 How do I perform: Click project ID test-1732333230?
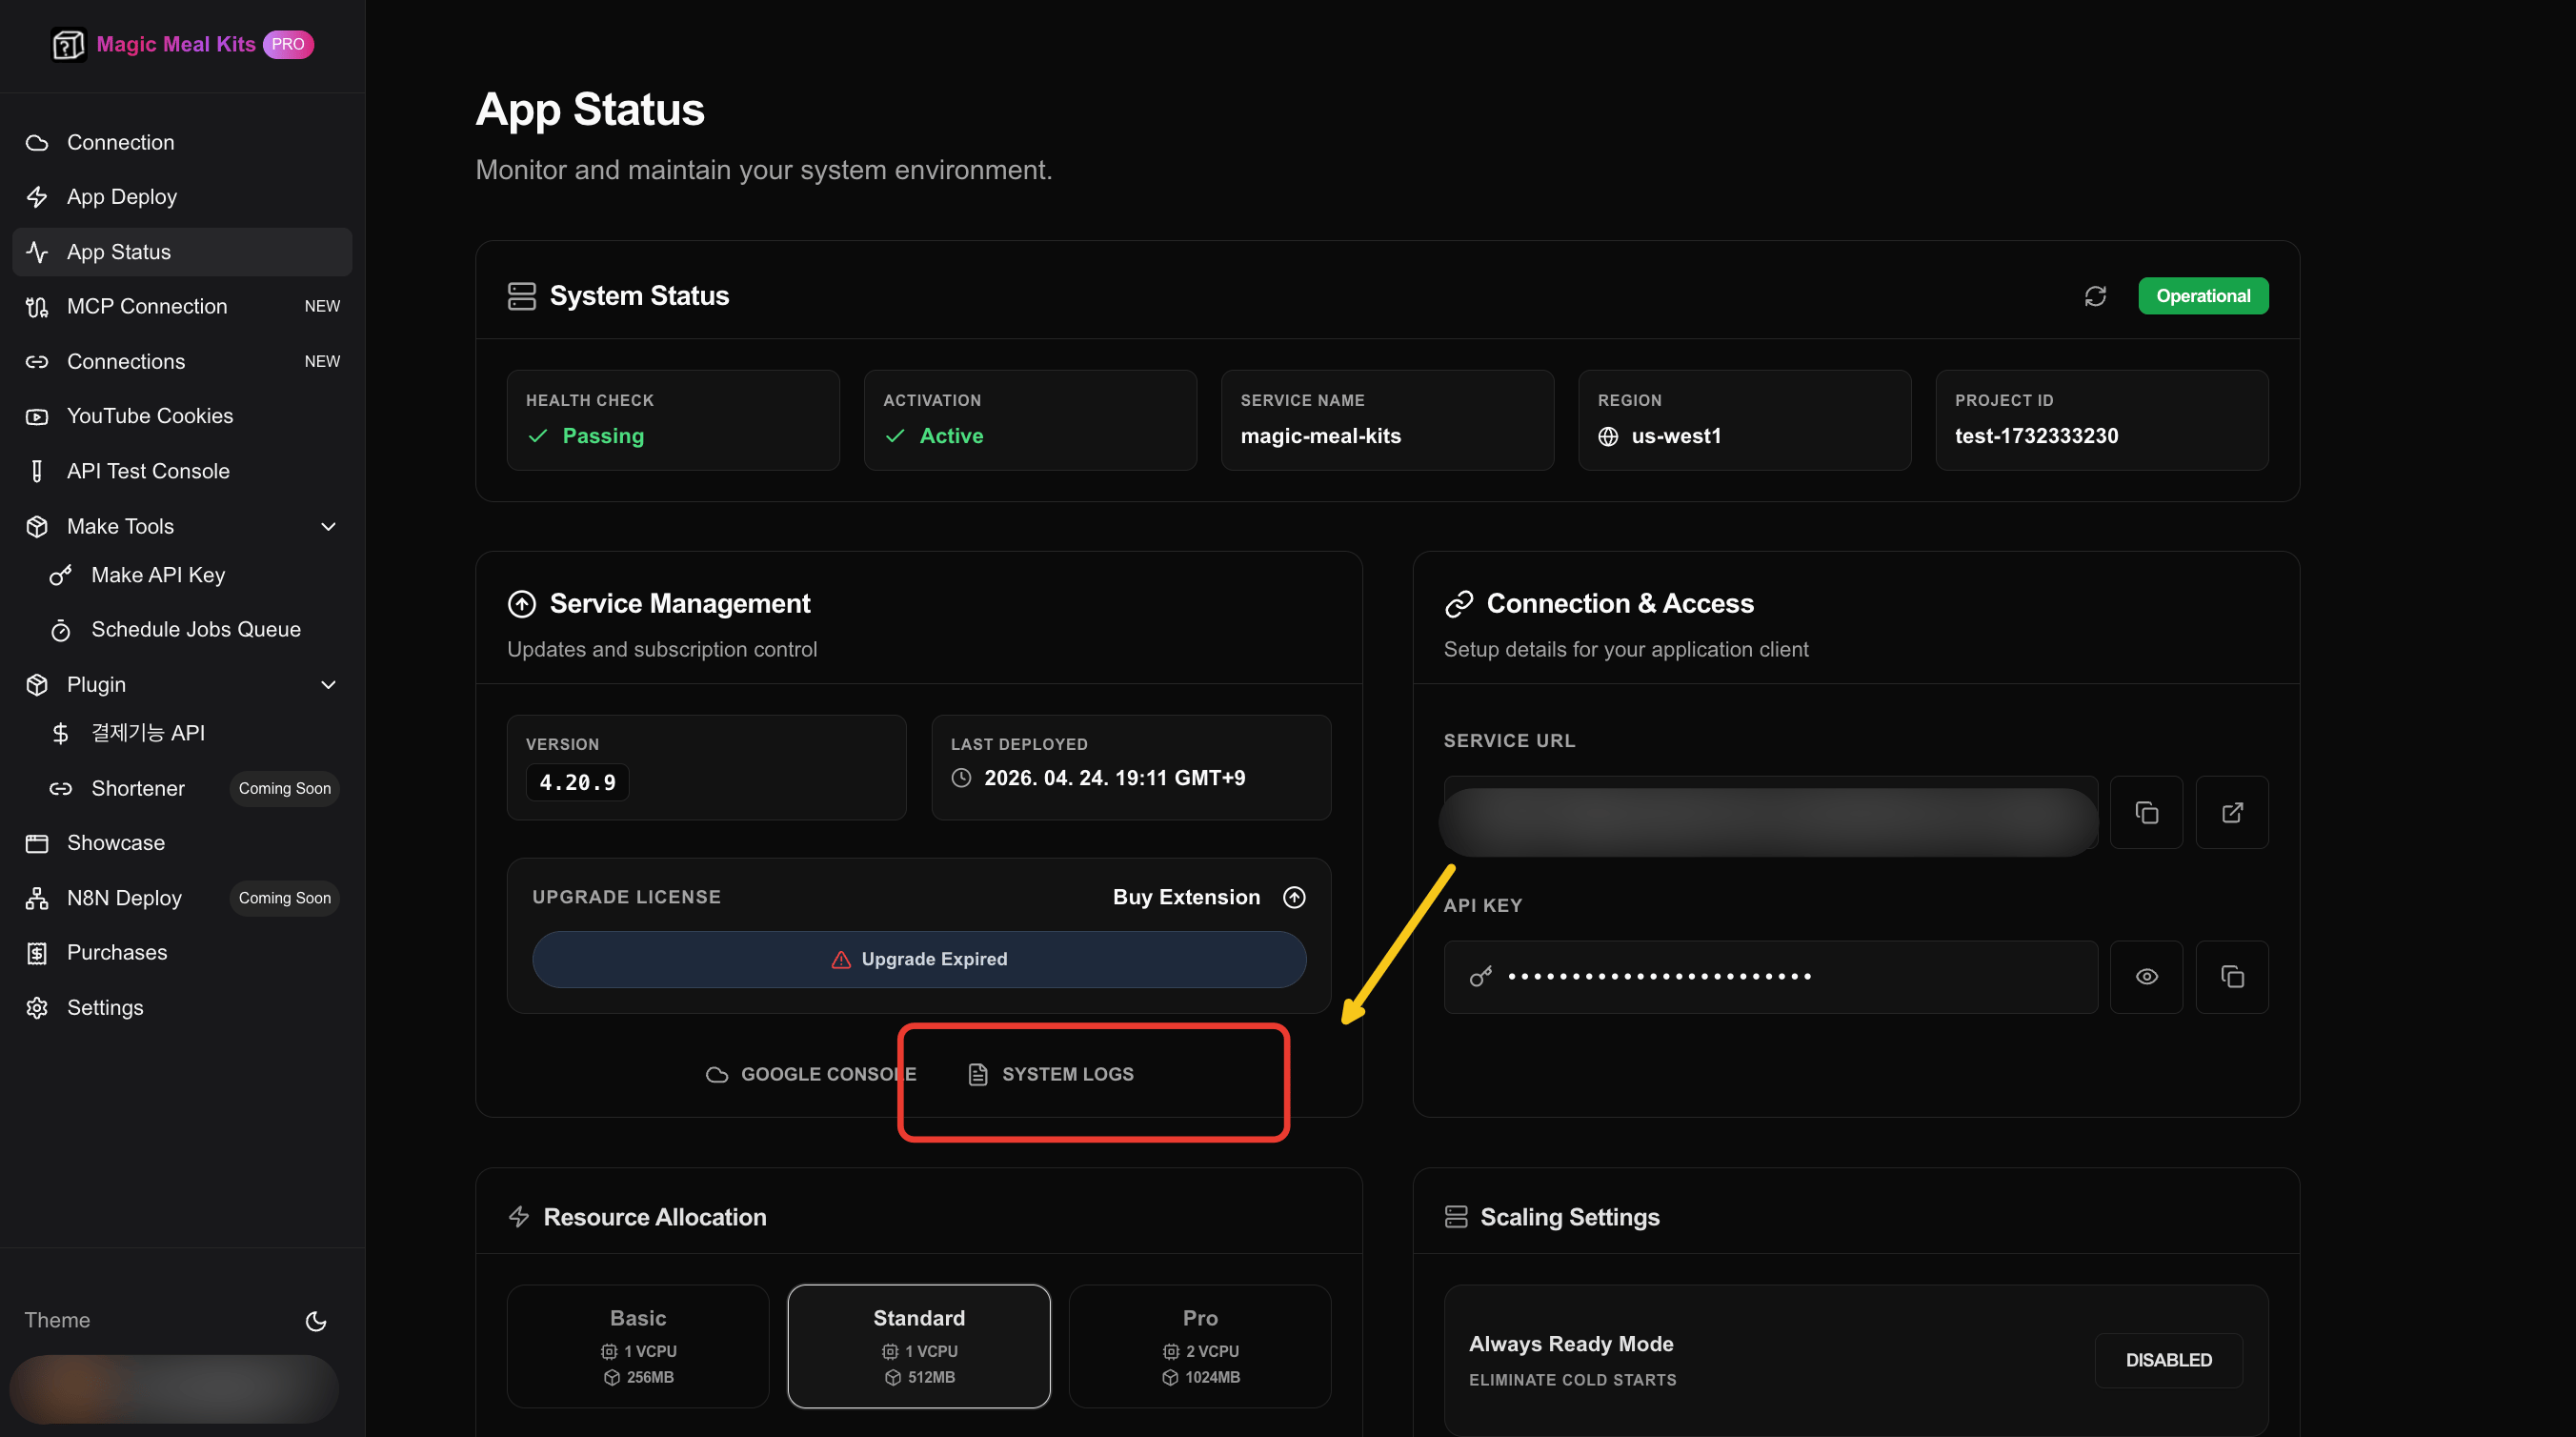point(2036,436)
